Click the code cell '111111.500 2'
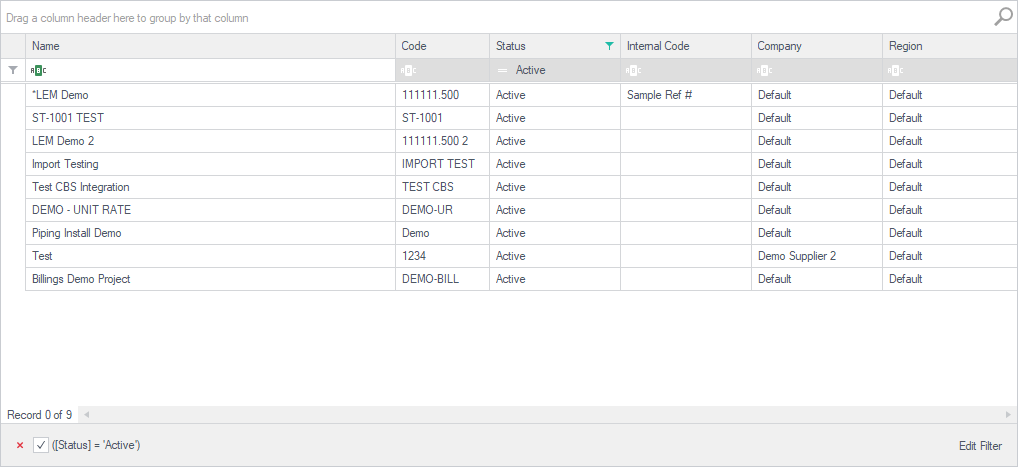Image resolution: width=1018 pixels, height=467 pixels. [x=442, y=141]
